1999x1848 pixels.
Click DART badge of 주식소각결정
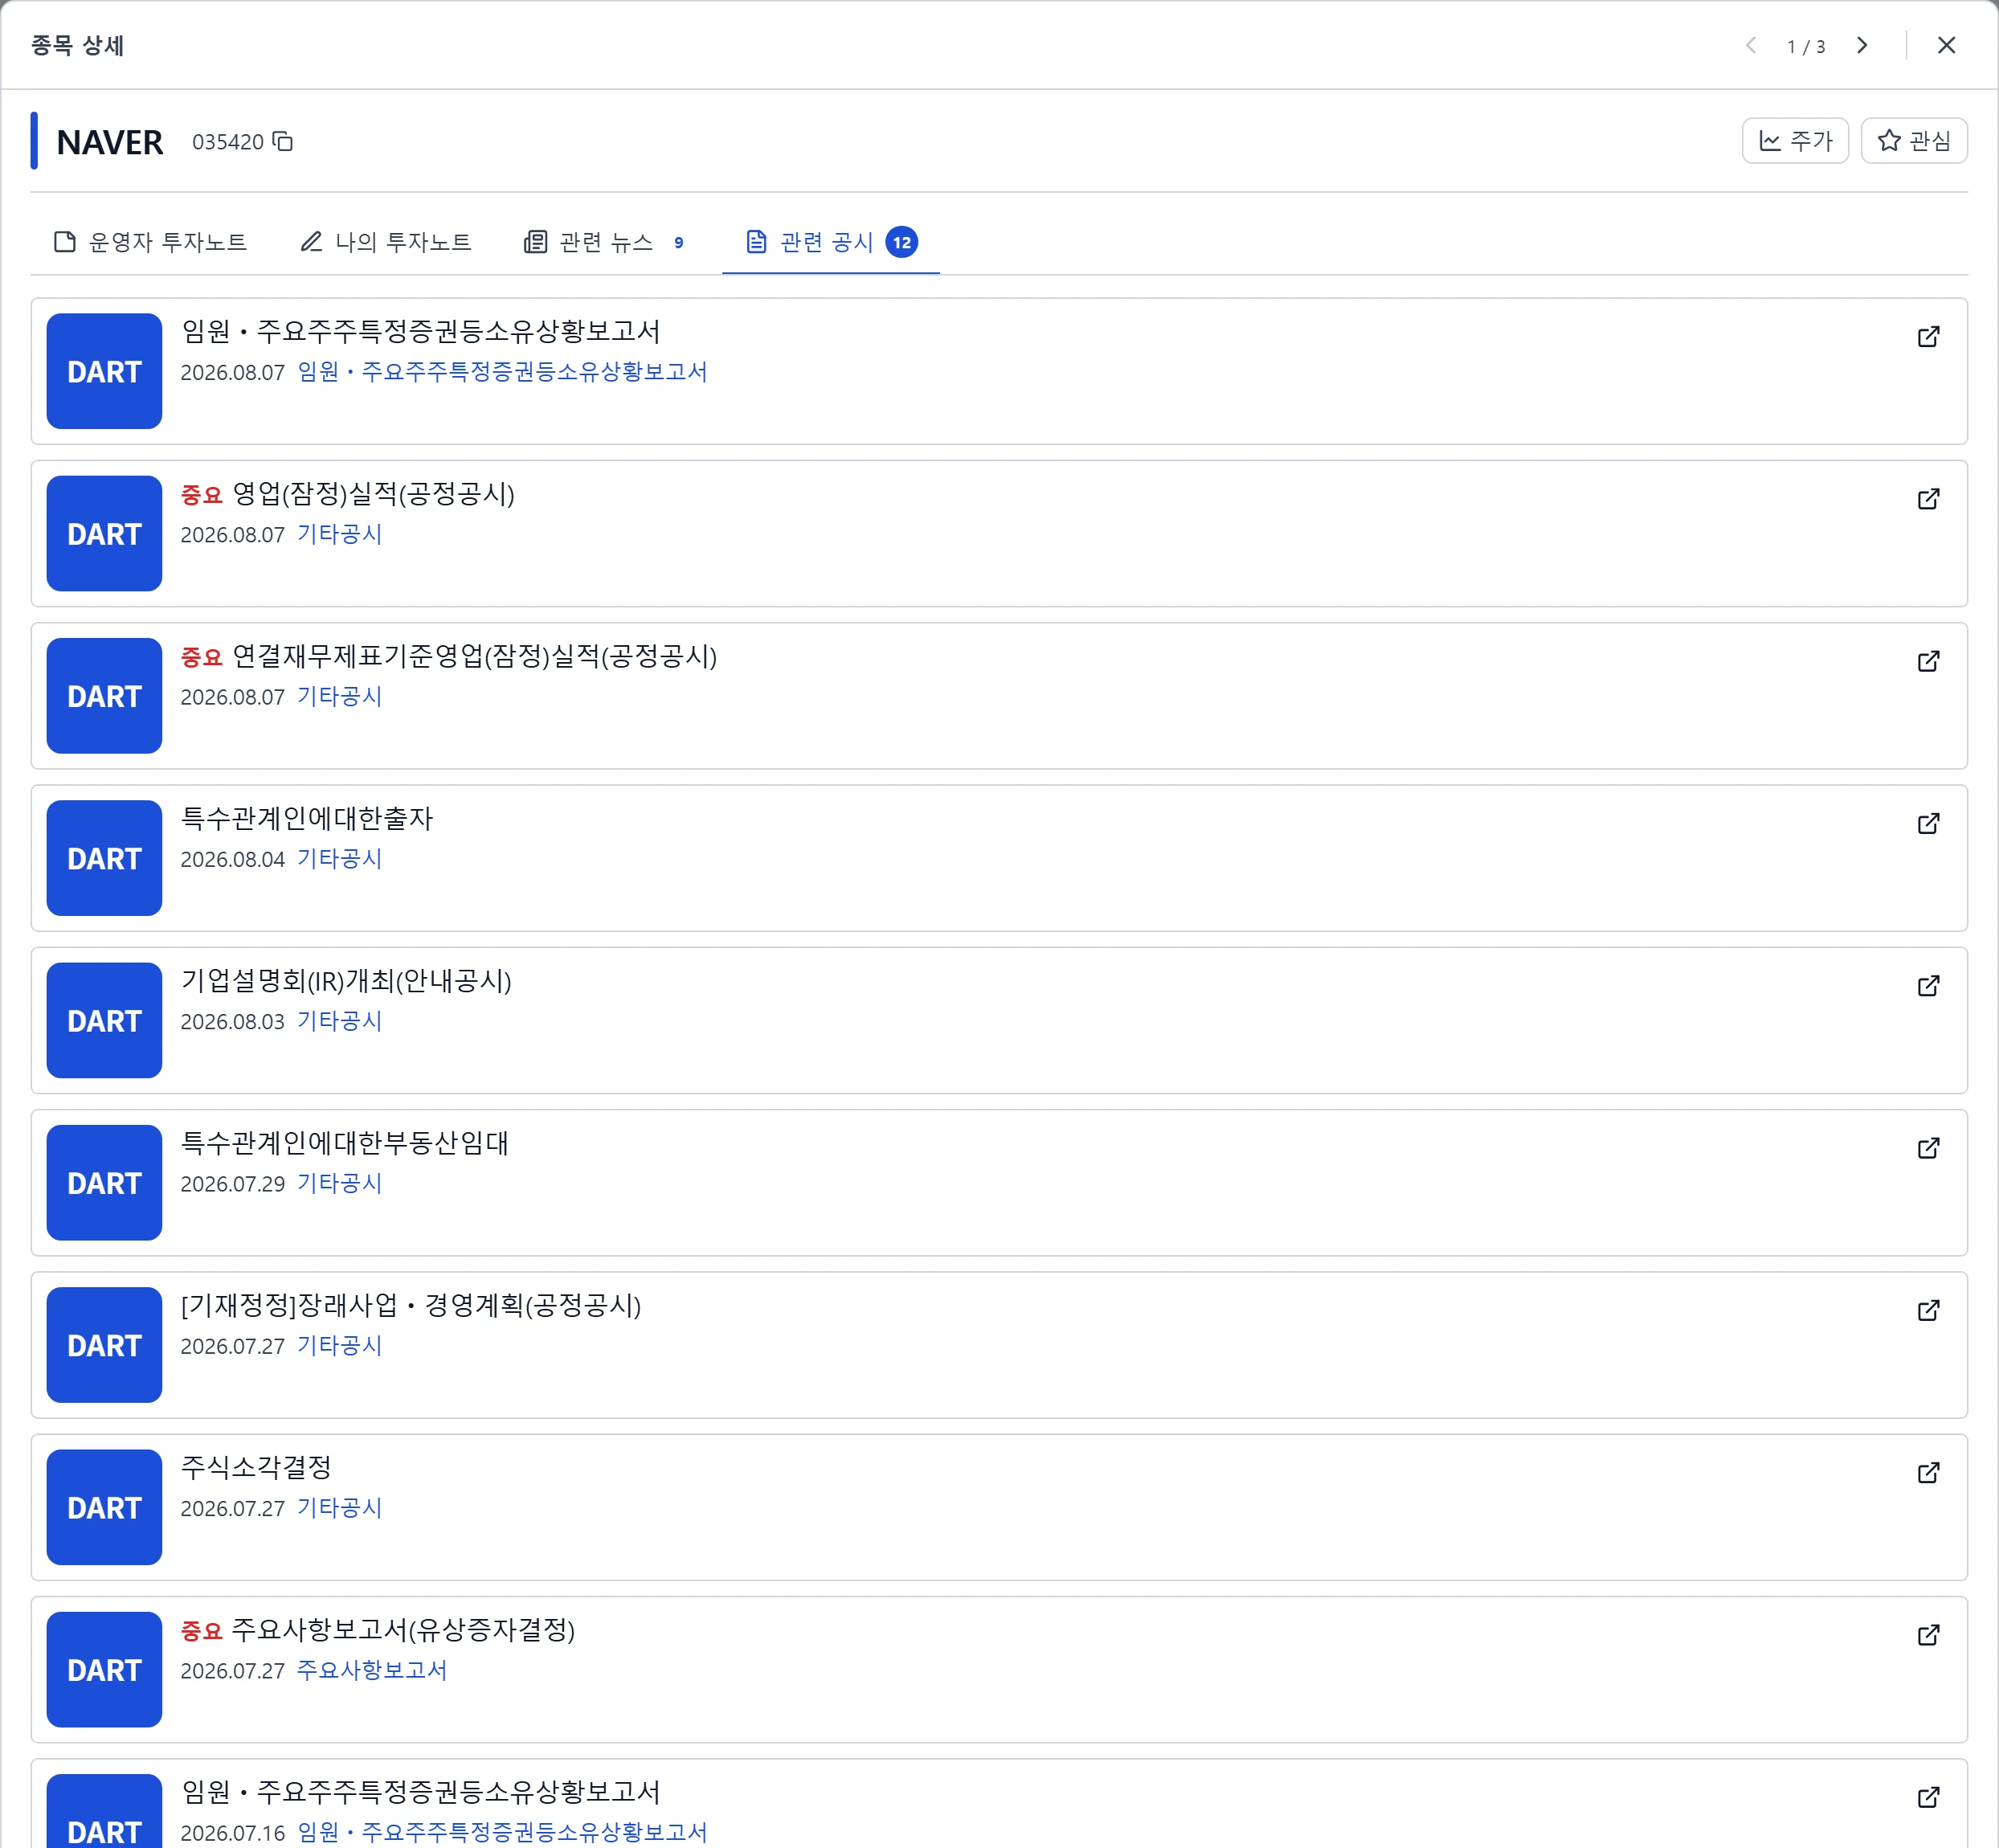click(104, 1507)
